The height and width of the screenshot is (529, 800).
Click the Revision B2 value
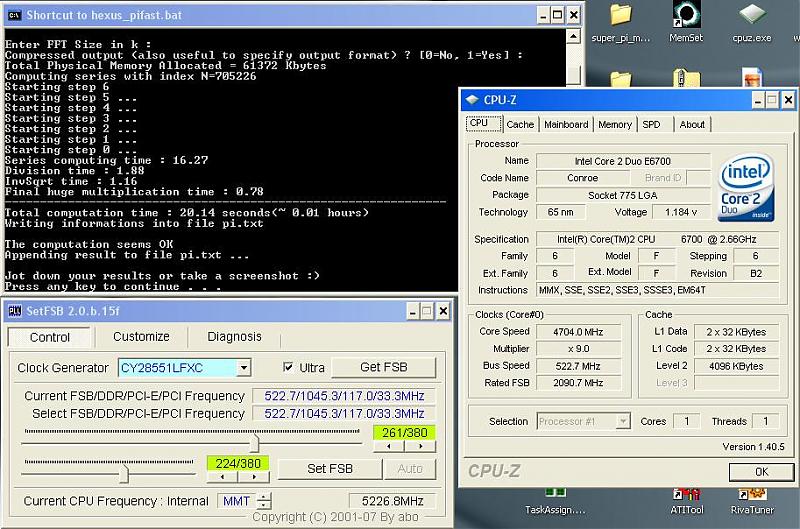[756, 273]
